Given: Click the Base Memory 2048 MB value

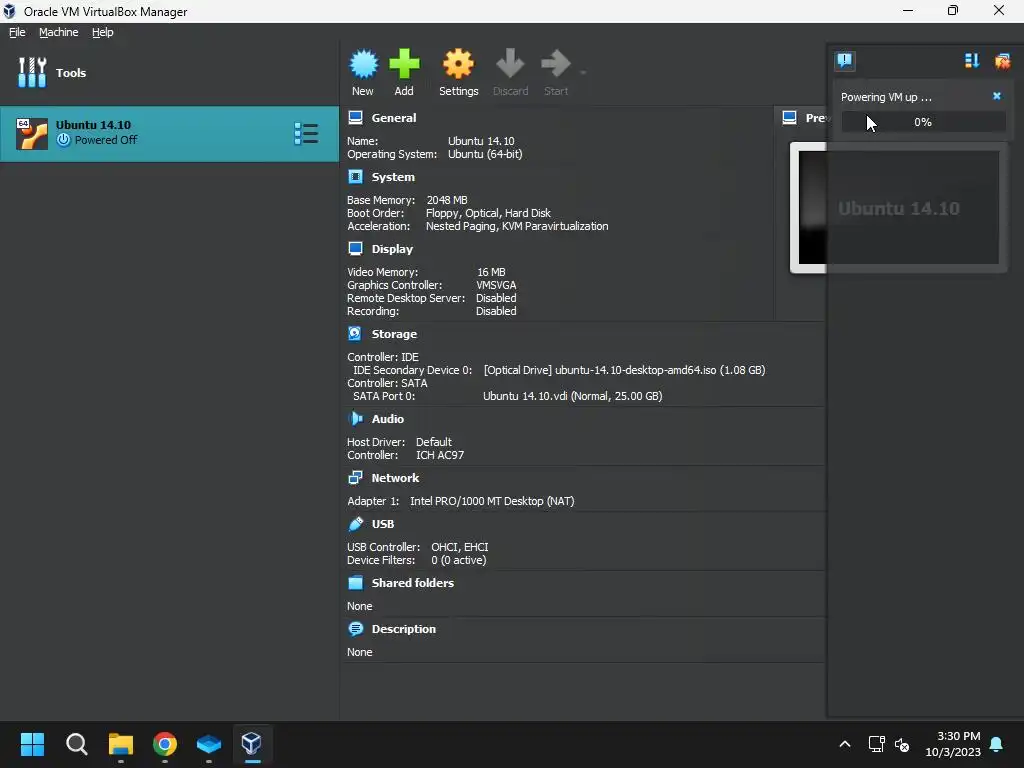Looking at the screenshot, I should click(x=447, y=200).
